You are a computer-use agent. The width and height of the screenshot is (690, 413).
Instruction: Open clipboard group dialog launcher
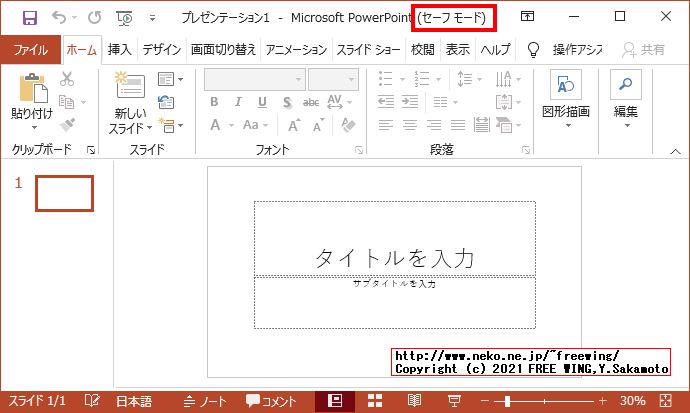91,150
